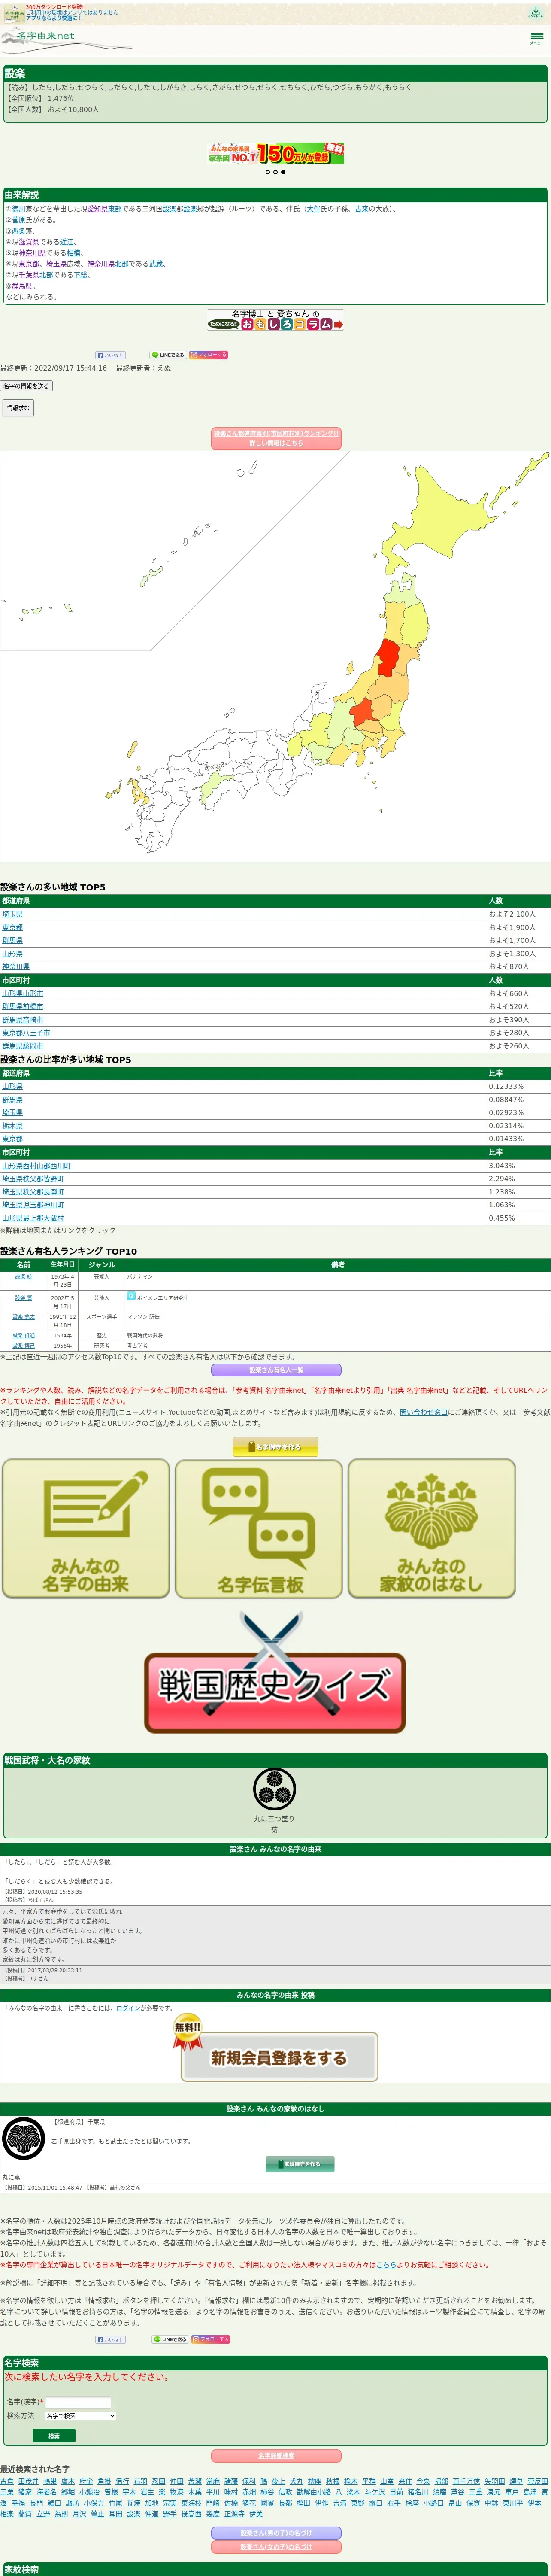The image size is (551, 2576).
Task: Follow the 下総 link in 由来解説
Action: (x=81, y=275)
